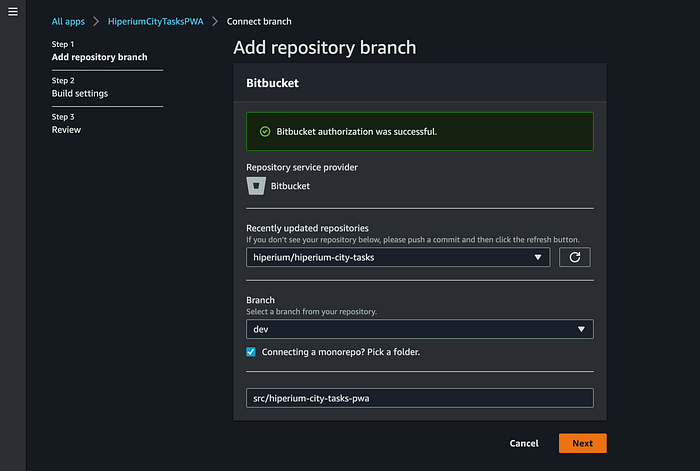The width and height of the screenshot is (700, 471).
Task: Click the Cancel button
Action: [524, 443]
